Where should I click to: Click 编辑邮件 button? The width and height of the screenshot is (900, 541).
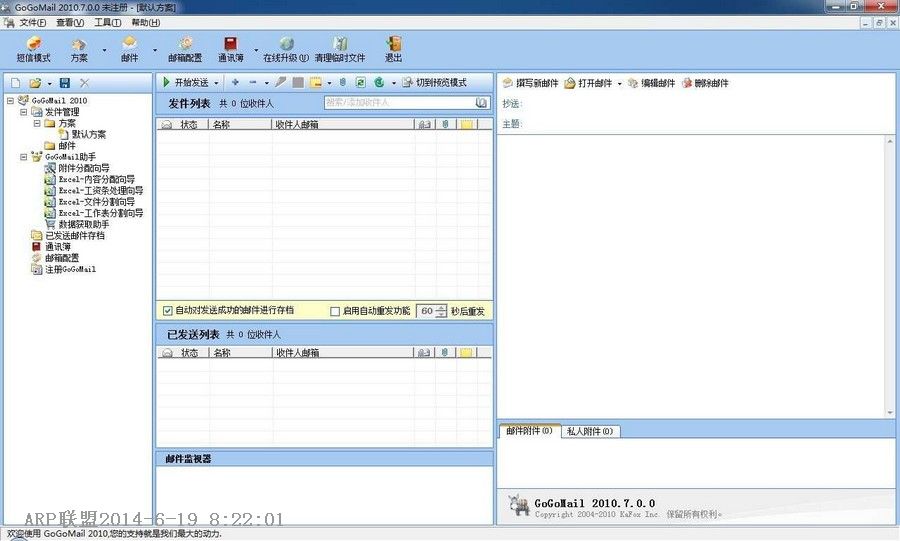tap(651, 83)
